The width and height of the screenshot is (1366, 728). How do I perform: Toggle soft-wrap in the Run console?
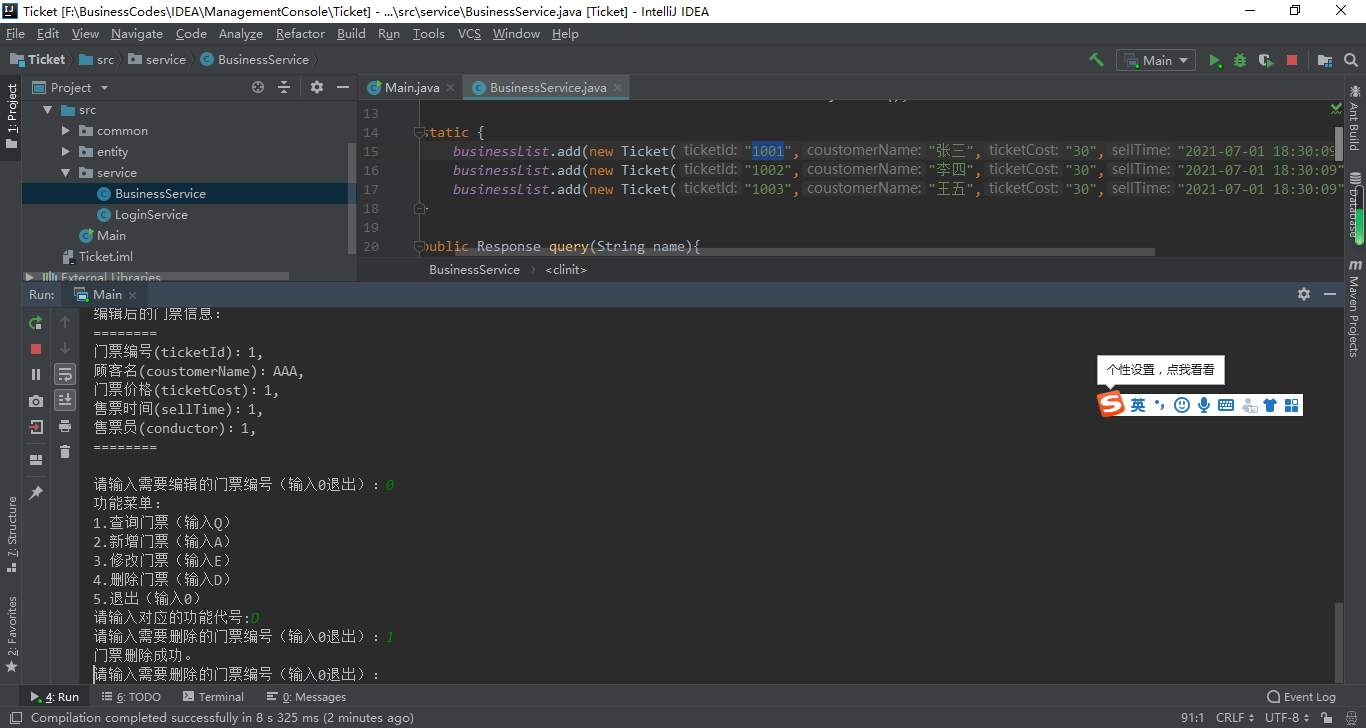coord(65,374)
